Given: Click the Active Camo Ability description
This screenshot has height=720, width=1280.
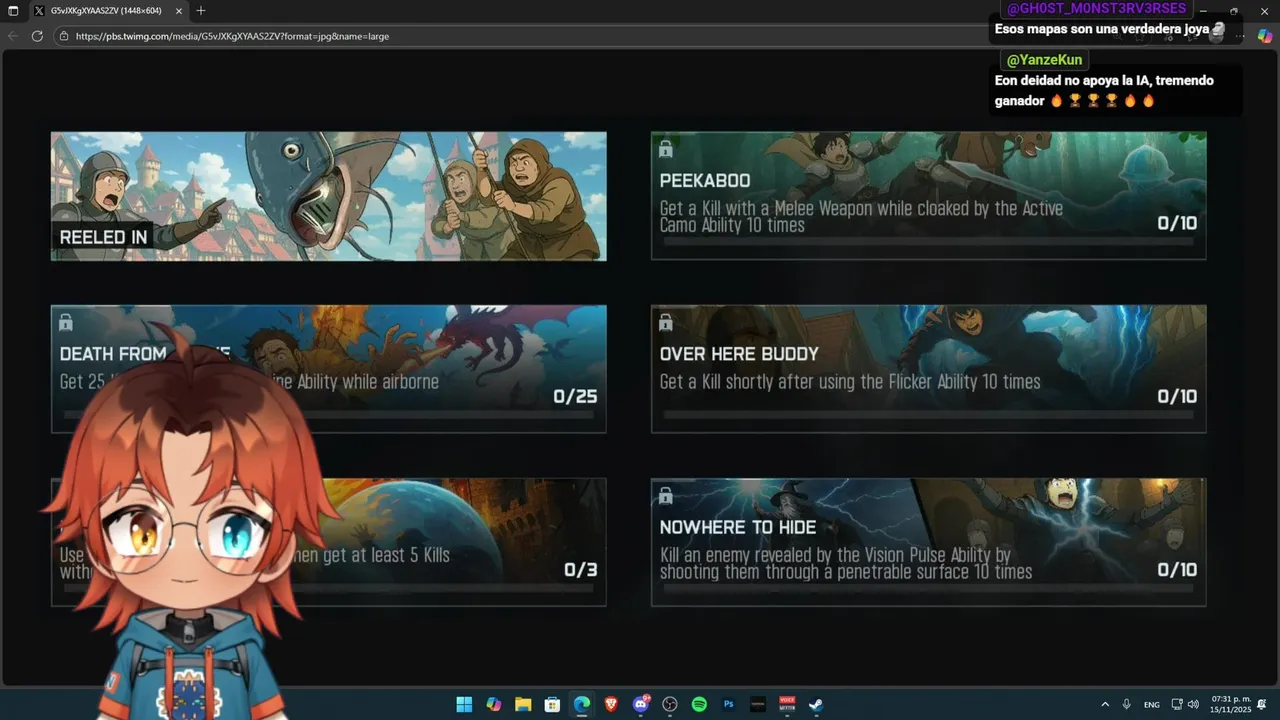Looking at the screenshot, I should point(861,217).
